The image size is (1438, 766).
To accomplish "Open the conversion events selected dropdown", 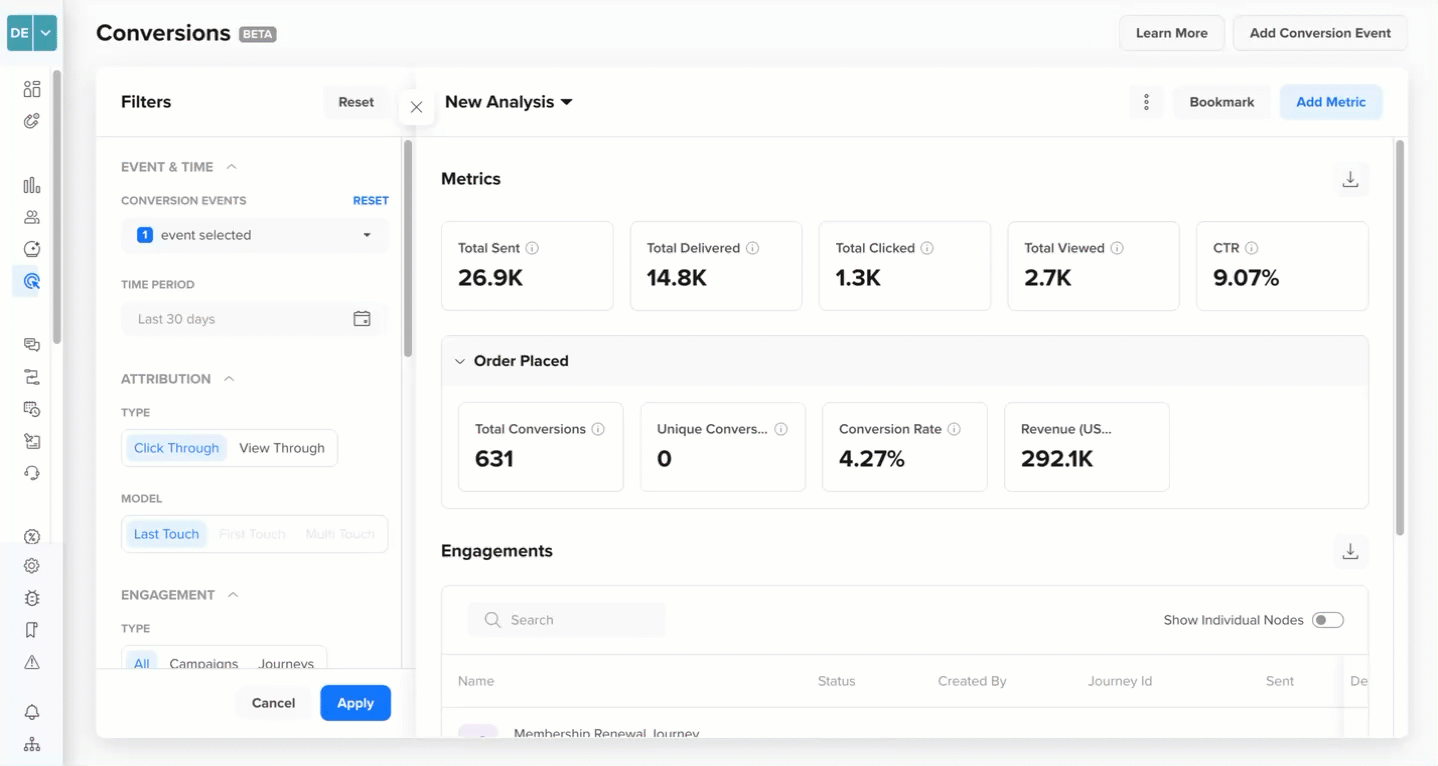I will tap(254, 235).
